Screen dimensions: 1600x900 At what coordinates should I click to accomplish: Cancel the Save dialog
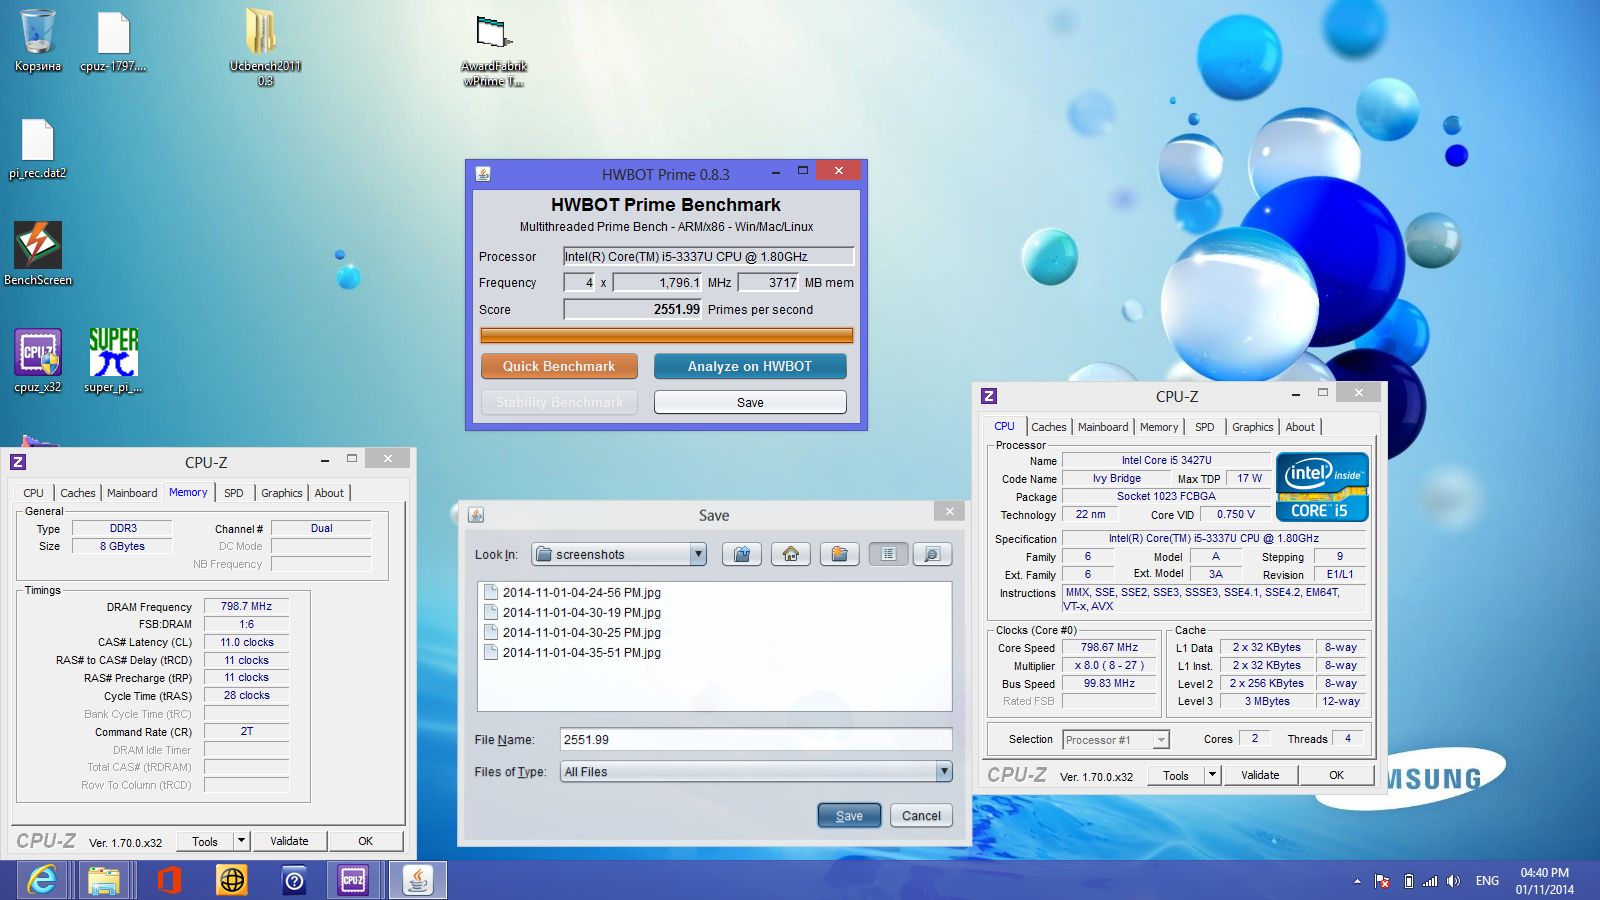921,815
